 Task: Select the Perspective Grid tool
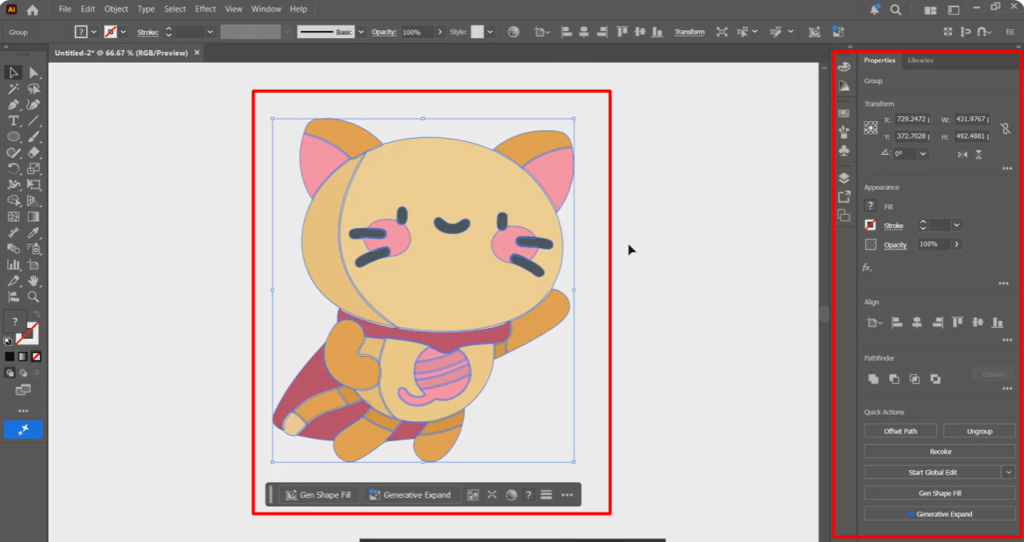tap(33, 200)
